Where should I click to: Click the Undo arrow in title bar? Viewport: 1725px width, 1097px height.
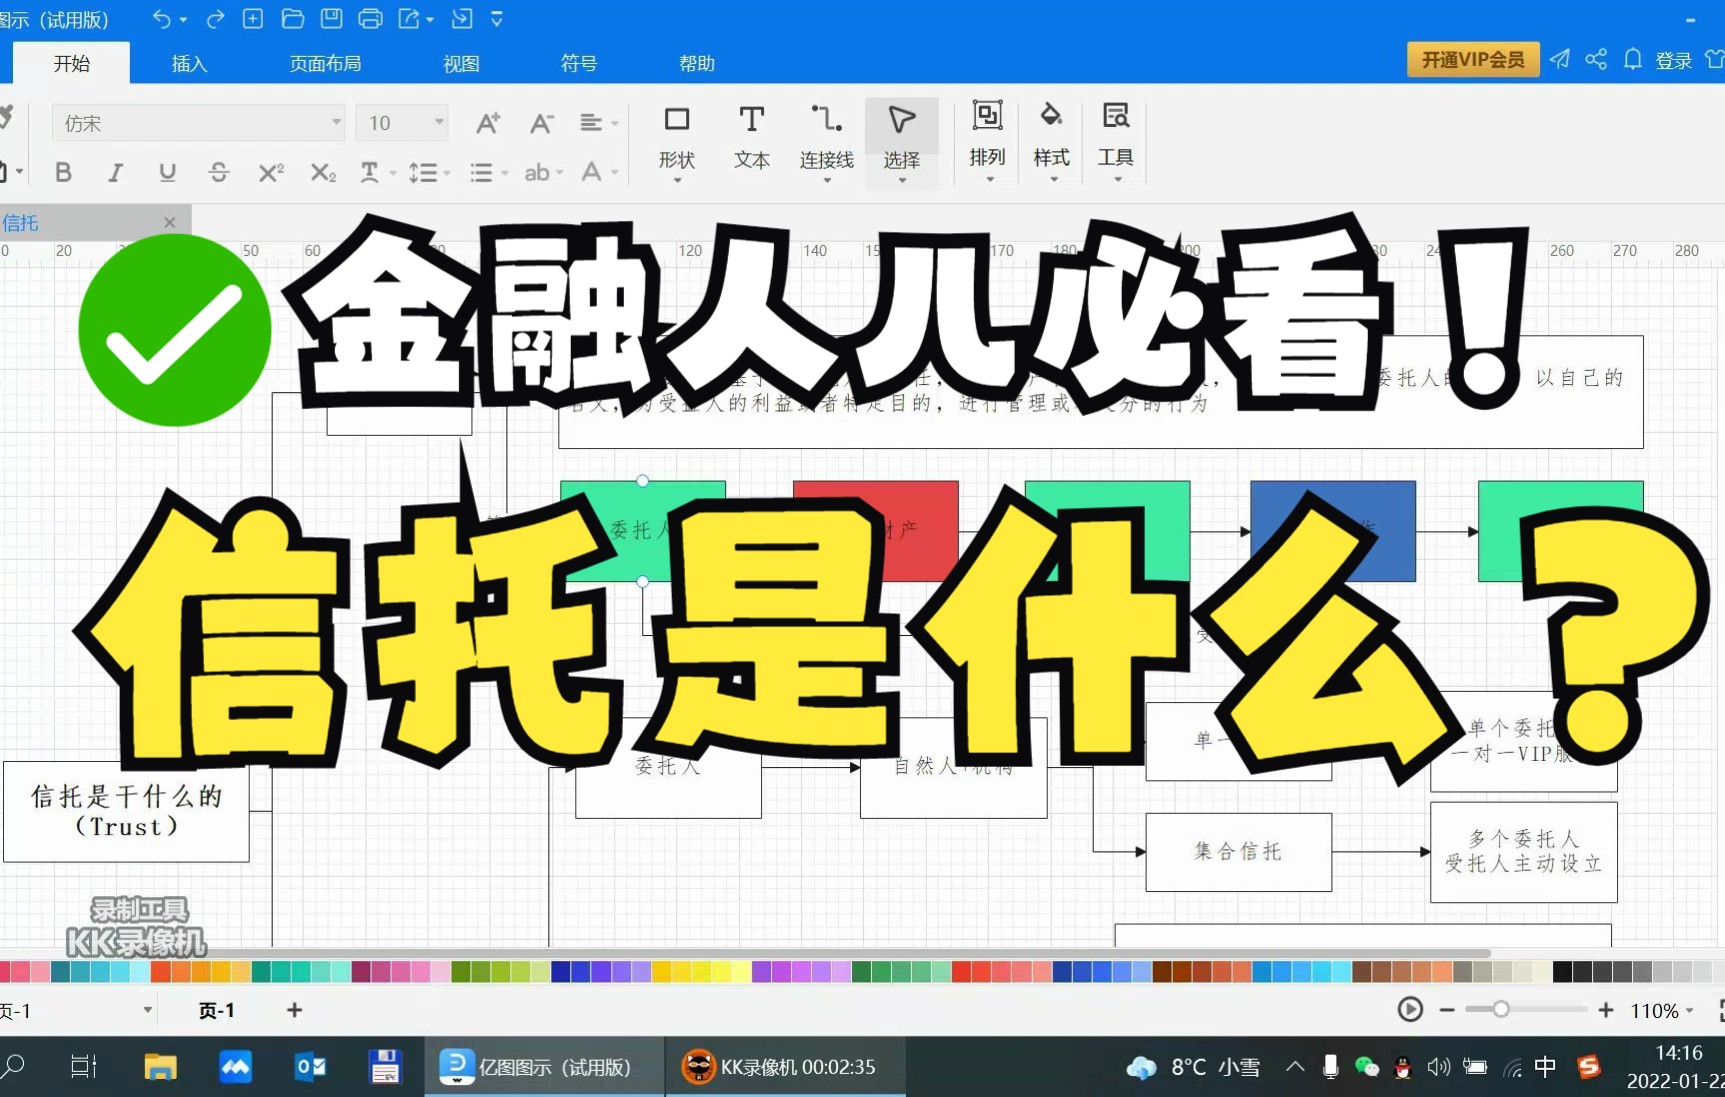click(x=161, y=19)
